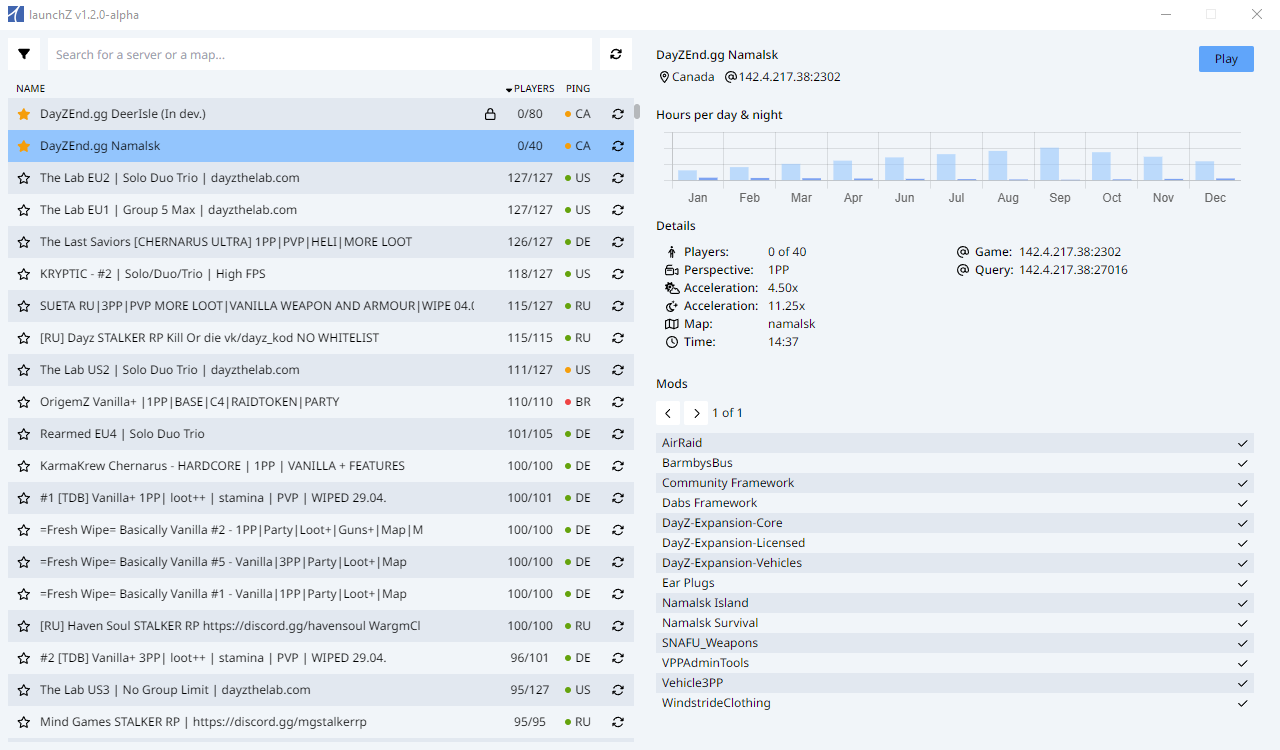Click the lock icon on DeerIsle row
1280x750 pixels.
(490, 114)
